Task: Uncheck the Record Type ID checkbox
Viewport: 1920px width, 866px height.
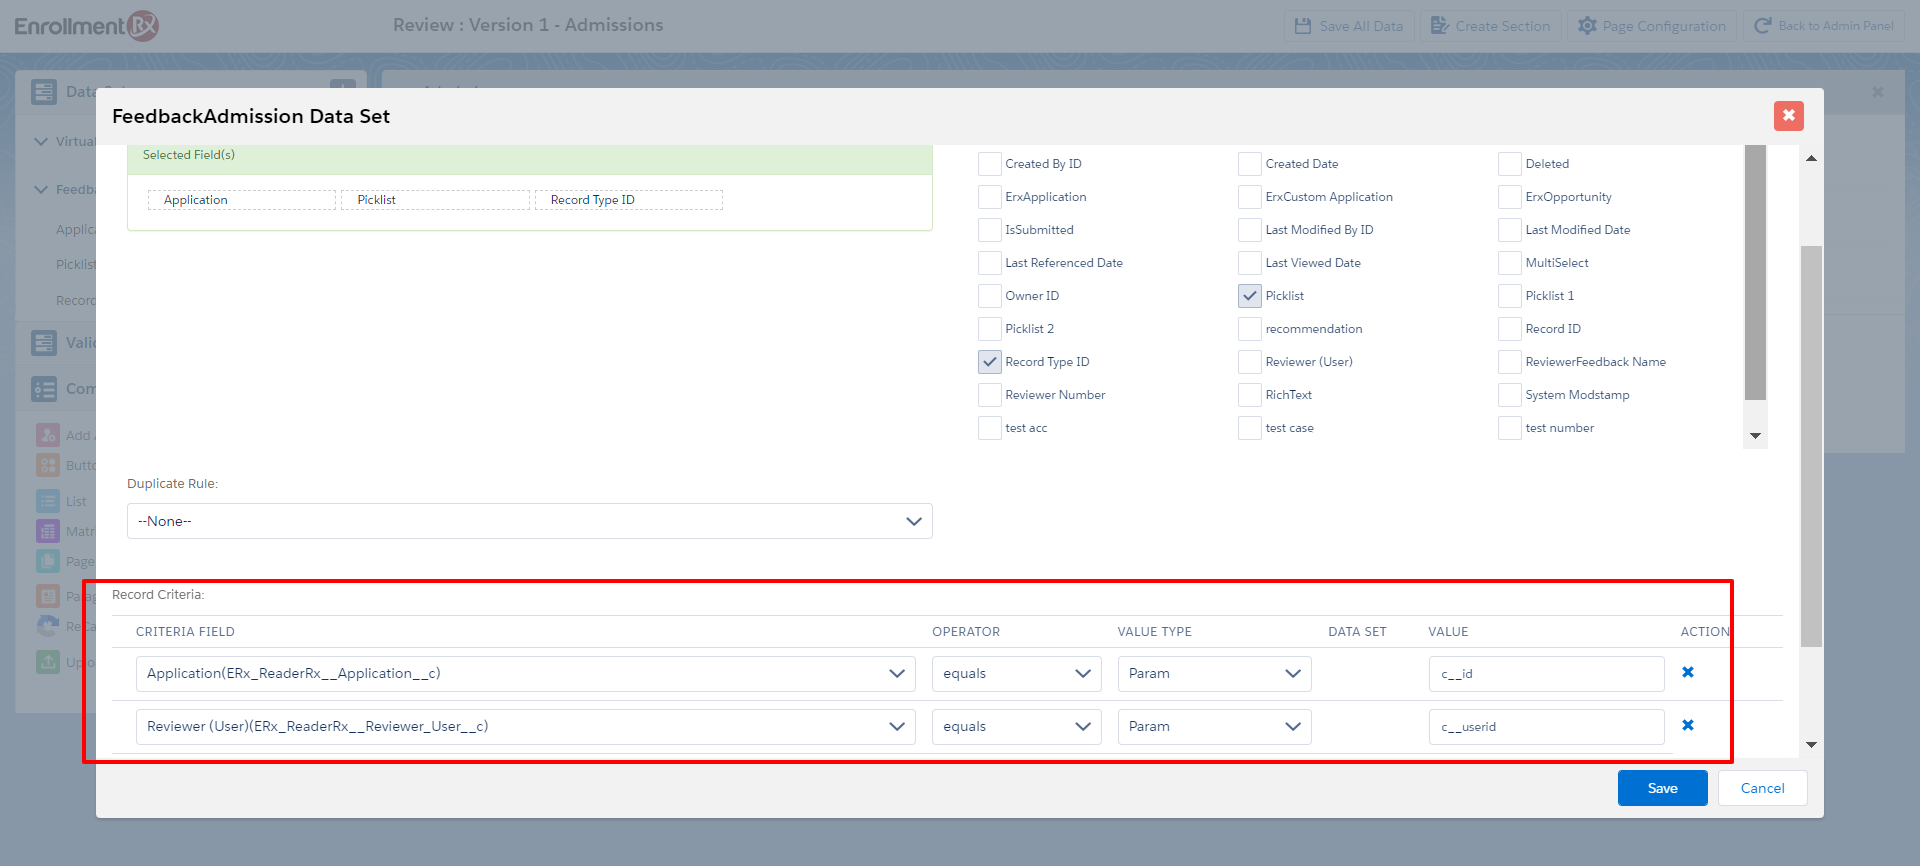Action: tap(990, 362)
